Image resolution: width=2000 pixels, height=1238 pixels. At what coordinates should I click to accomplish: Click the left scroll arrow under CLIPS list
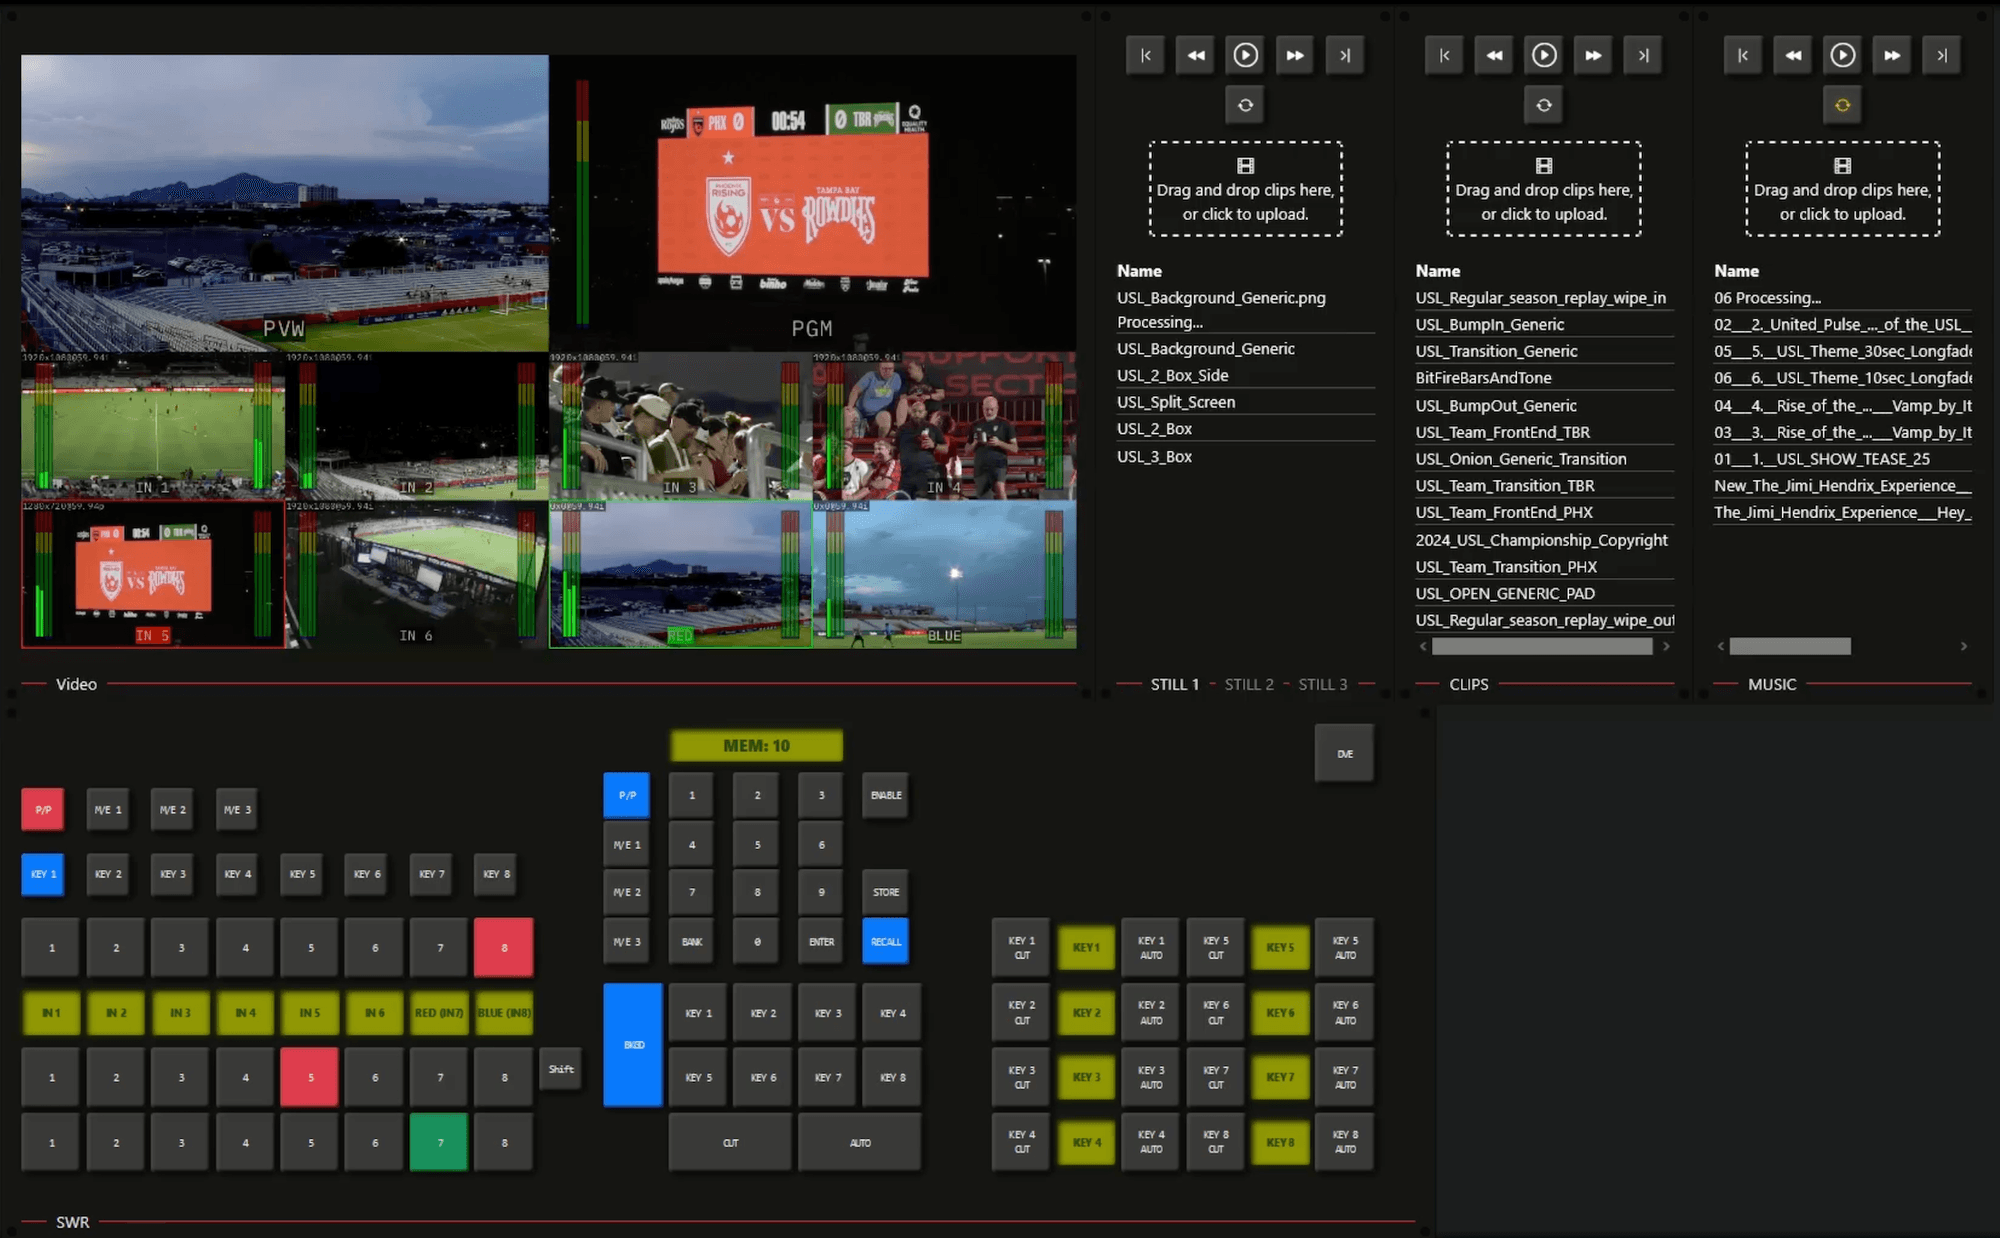click(x=1423, y=646)
